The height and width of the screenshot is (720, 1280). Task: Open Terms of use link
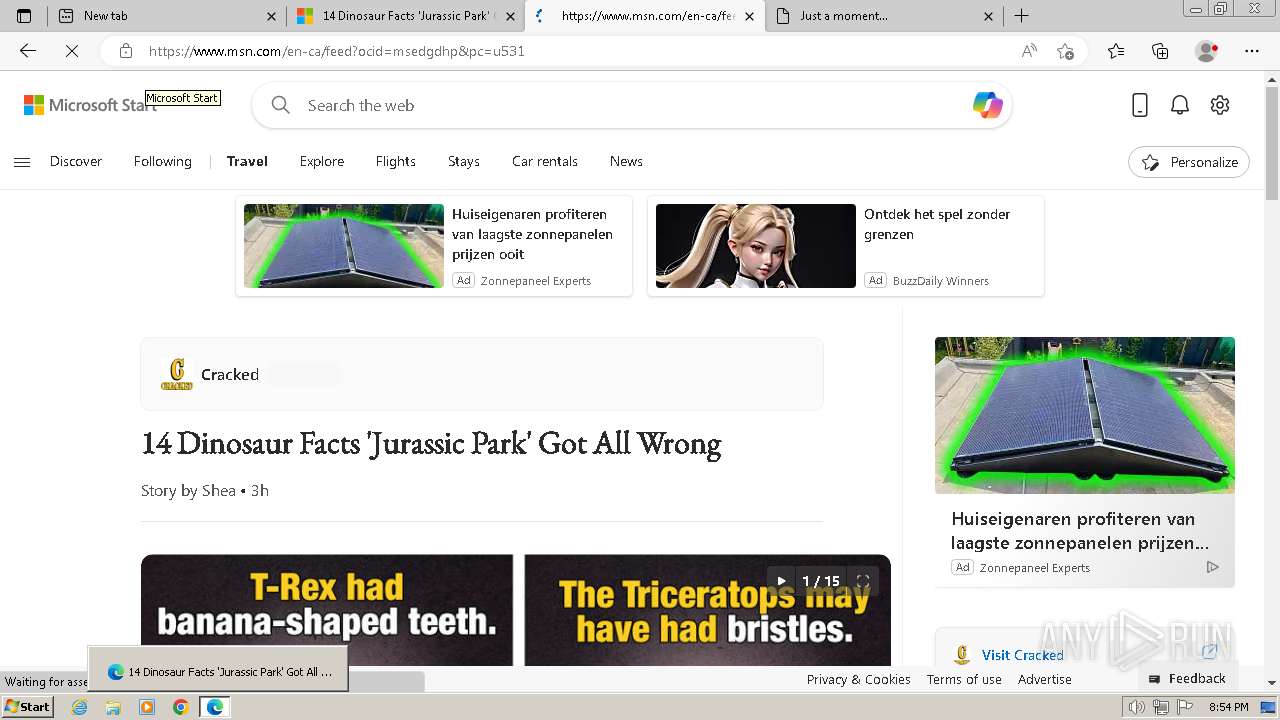(964, 679)
